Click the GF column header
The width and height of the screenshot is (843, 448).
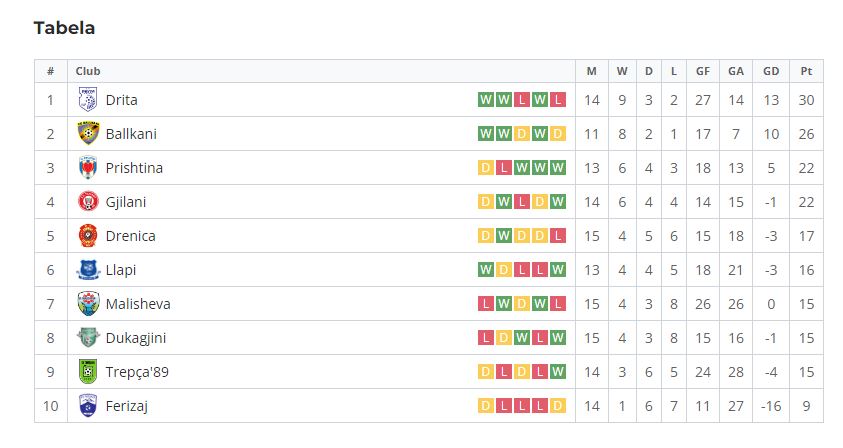click(703, 71)
